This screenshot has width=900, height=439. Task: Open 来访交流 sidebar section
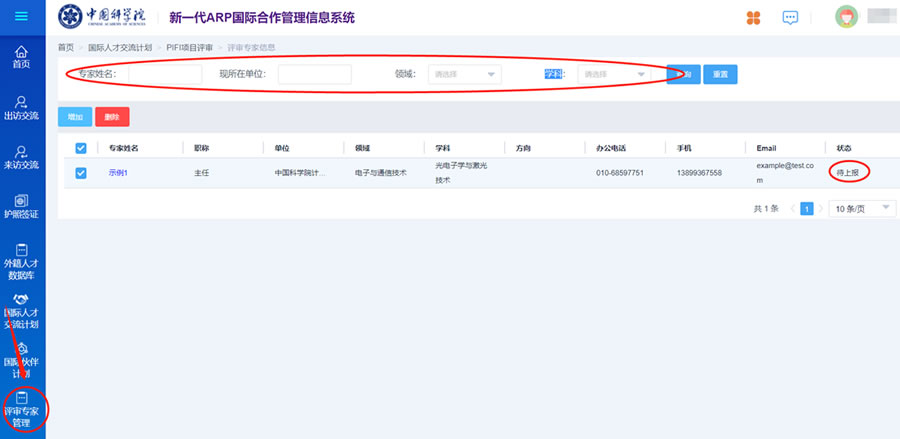(22, 157)
